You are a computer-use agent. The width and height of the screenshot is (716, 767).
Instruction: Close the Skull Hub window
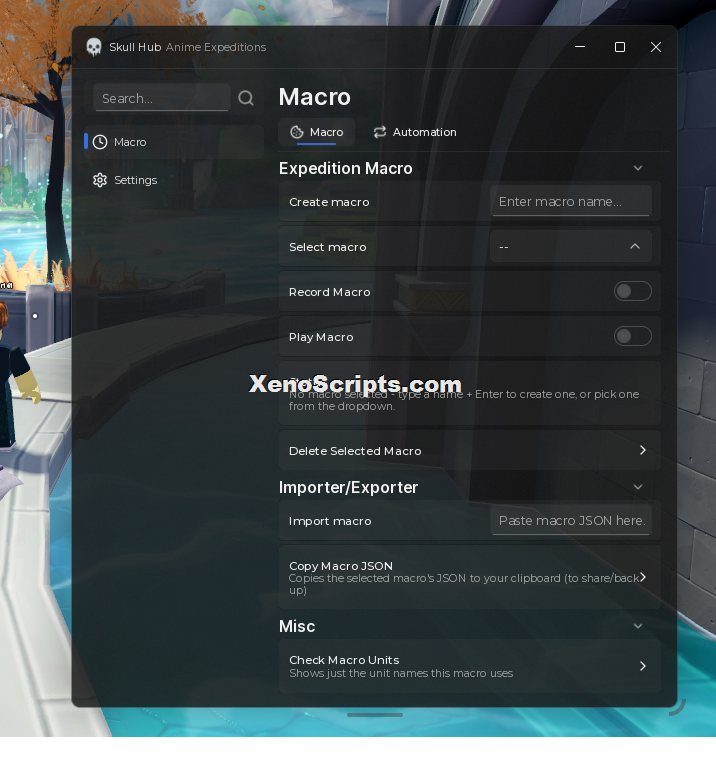click(x=656, y=47)
